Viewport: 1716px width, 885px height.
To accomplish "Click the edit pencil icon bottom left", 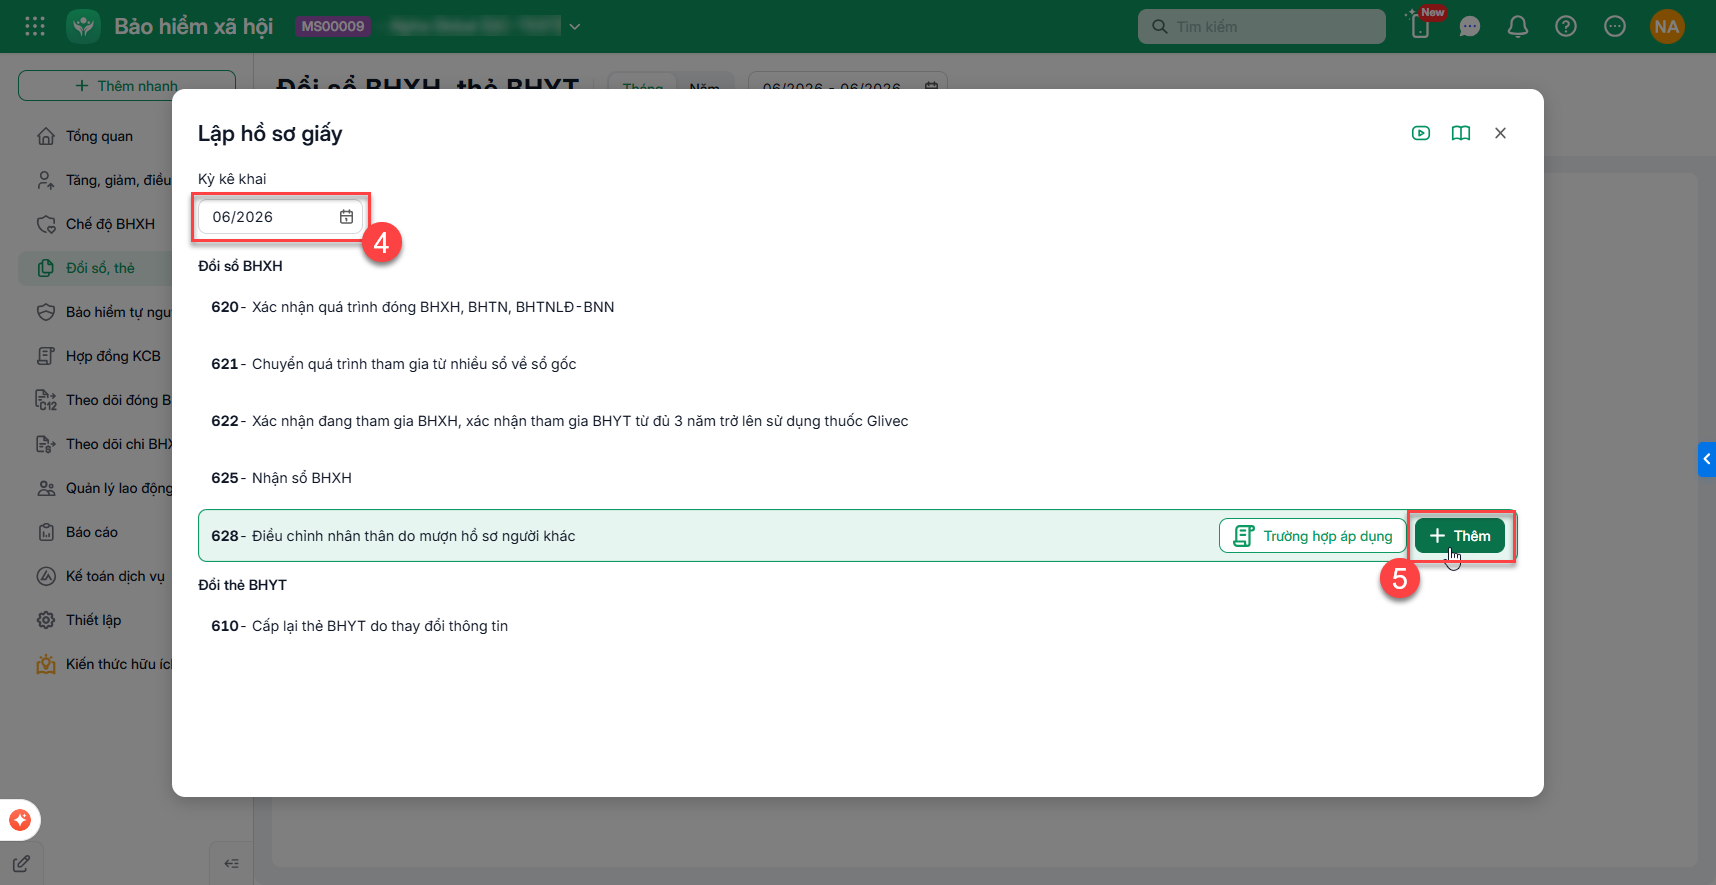I will click(x=21, y=864).
